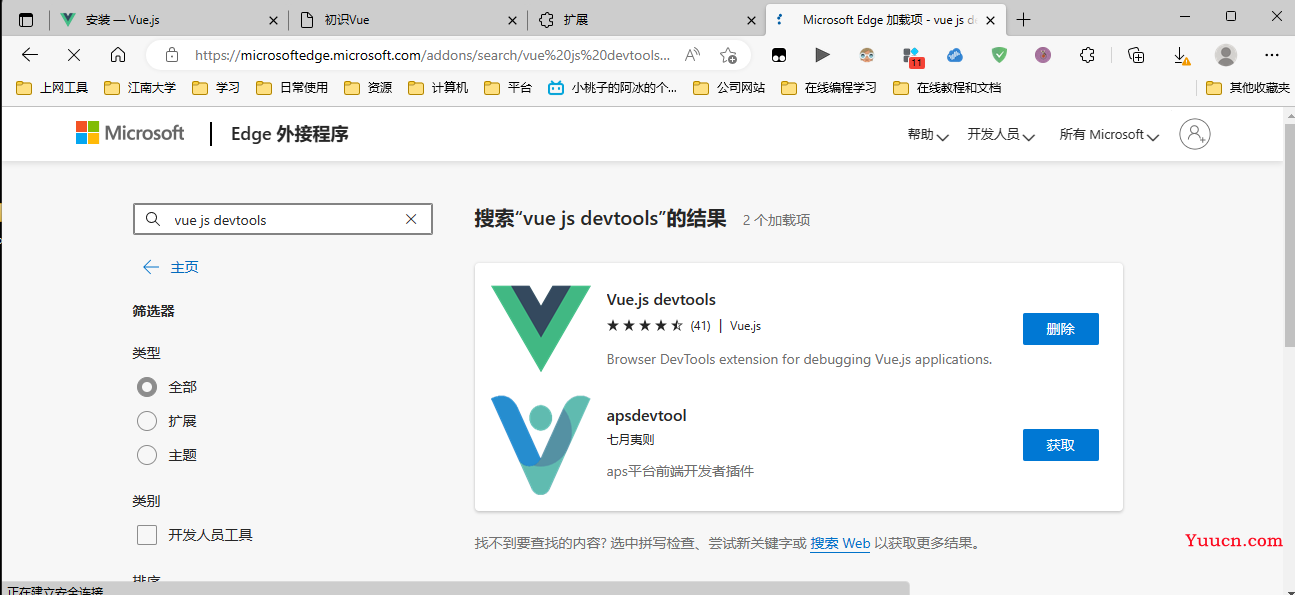This screenshot has height=595, width=1295.
Task: Select the 扩展 type radio button
Action: tap(147, 421)
